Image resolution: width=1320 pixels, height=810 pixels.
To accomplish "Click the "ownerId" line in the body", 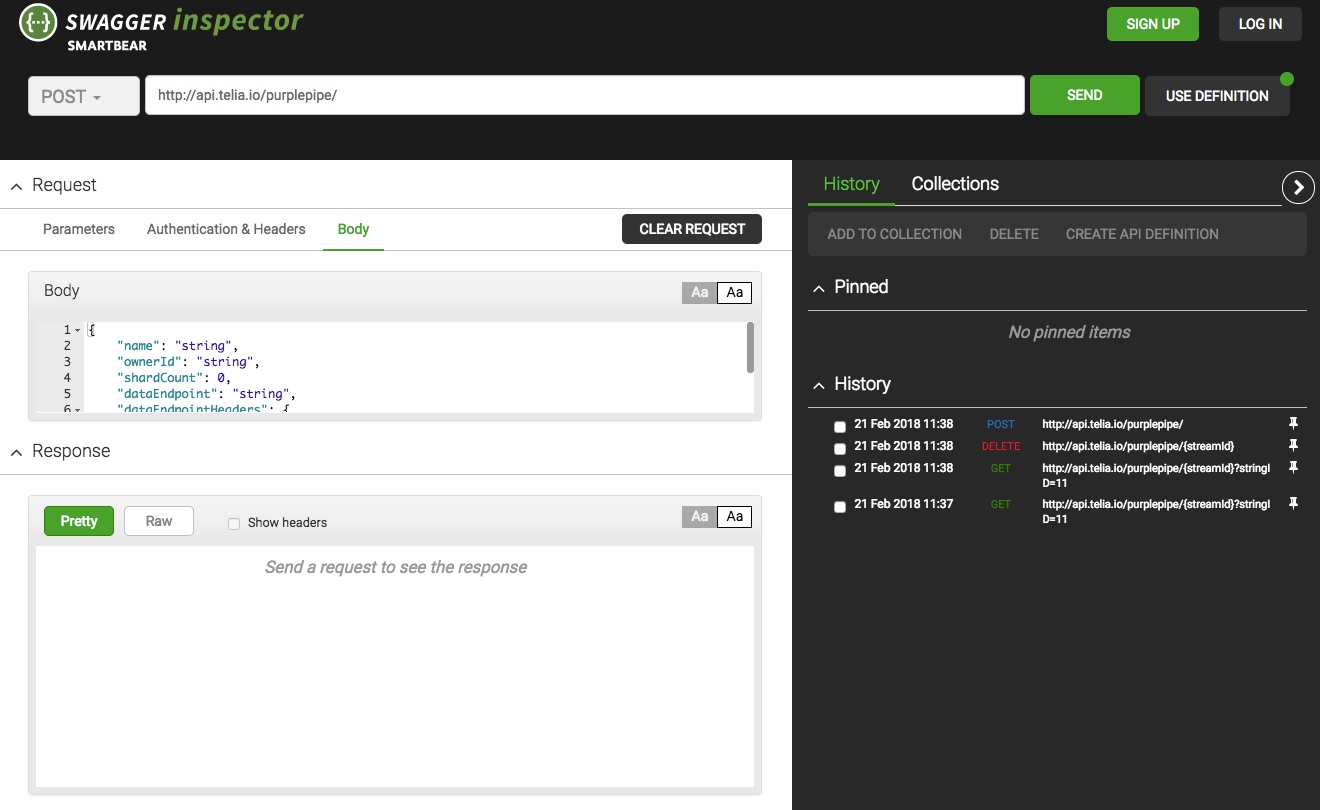I will (189, 362).
